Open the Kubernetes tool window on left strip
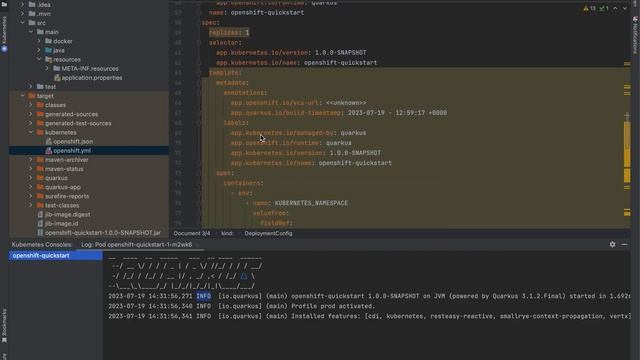Image resolution: width=640 pixels, height=360 pixels. 4,34
